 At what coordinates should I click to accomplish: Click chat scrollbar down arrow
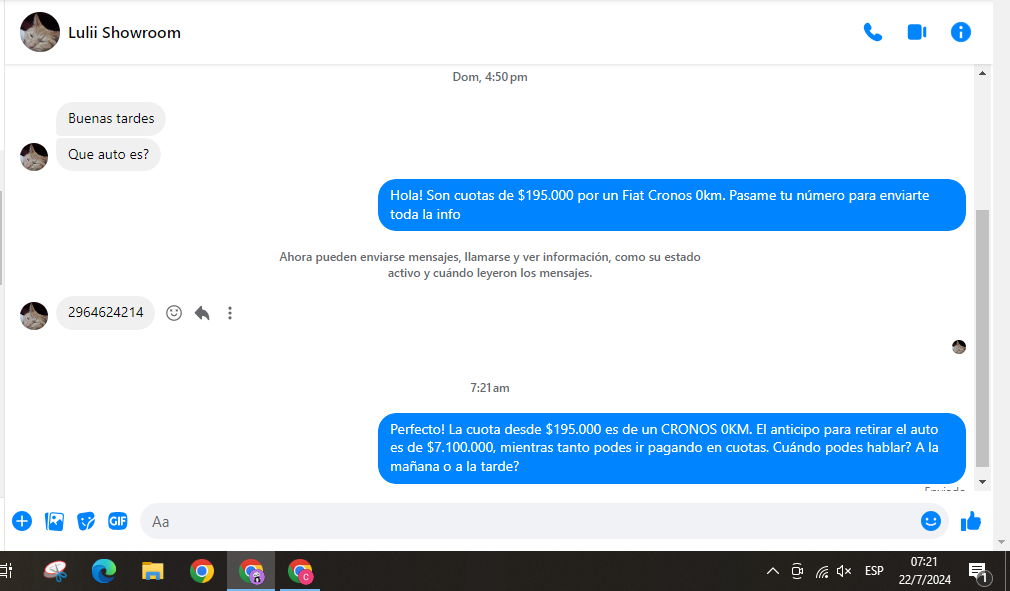[982, 482]
